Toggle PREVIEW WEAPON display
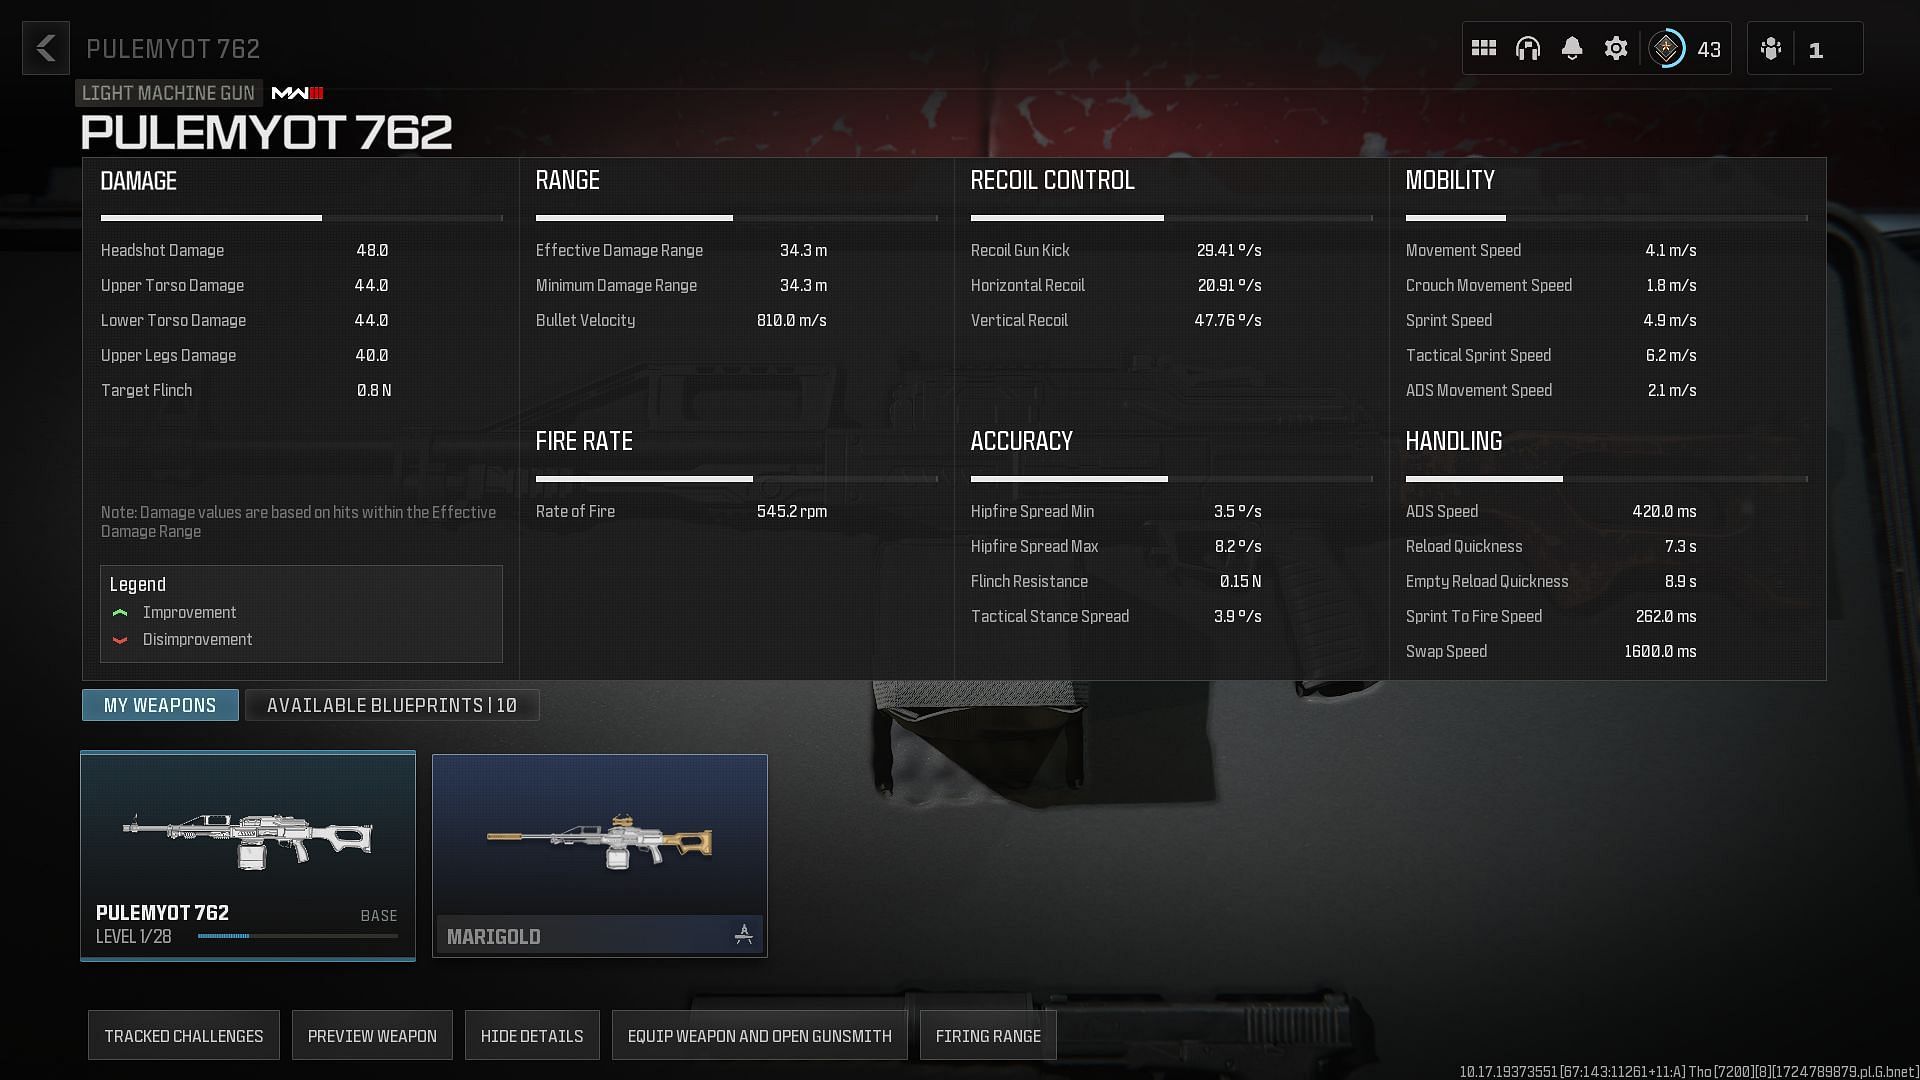The height and width of the screenshot is (1080, 1920). click(x=372, y=1035)
